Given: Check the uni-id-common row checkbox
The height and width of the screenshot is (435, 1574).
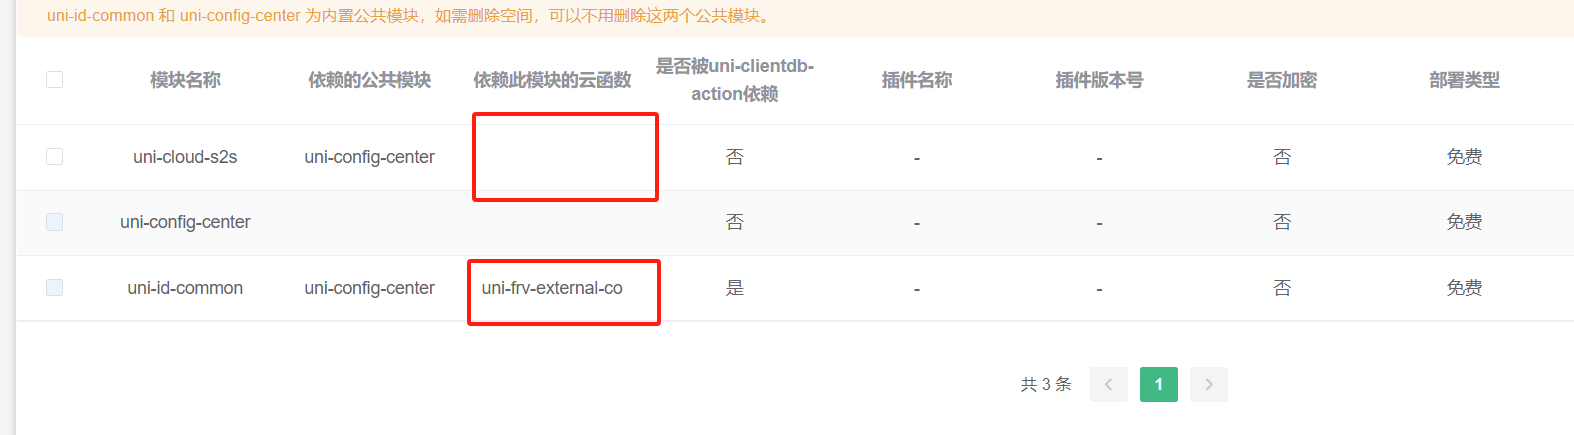Looking at the screenshot, I should pos(55,288).
